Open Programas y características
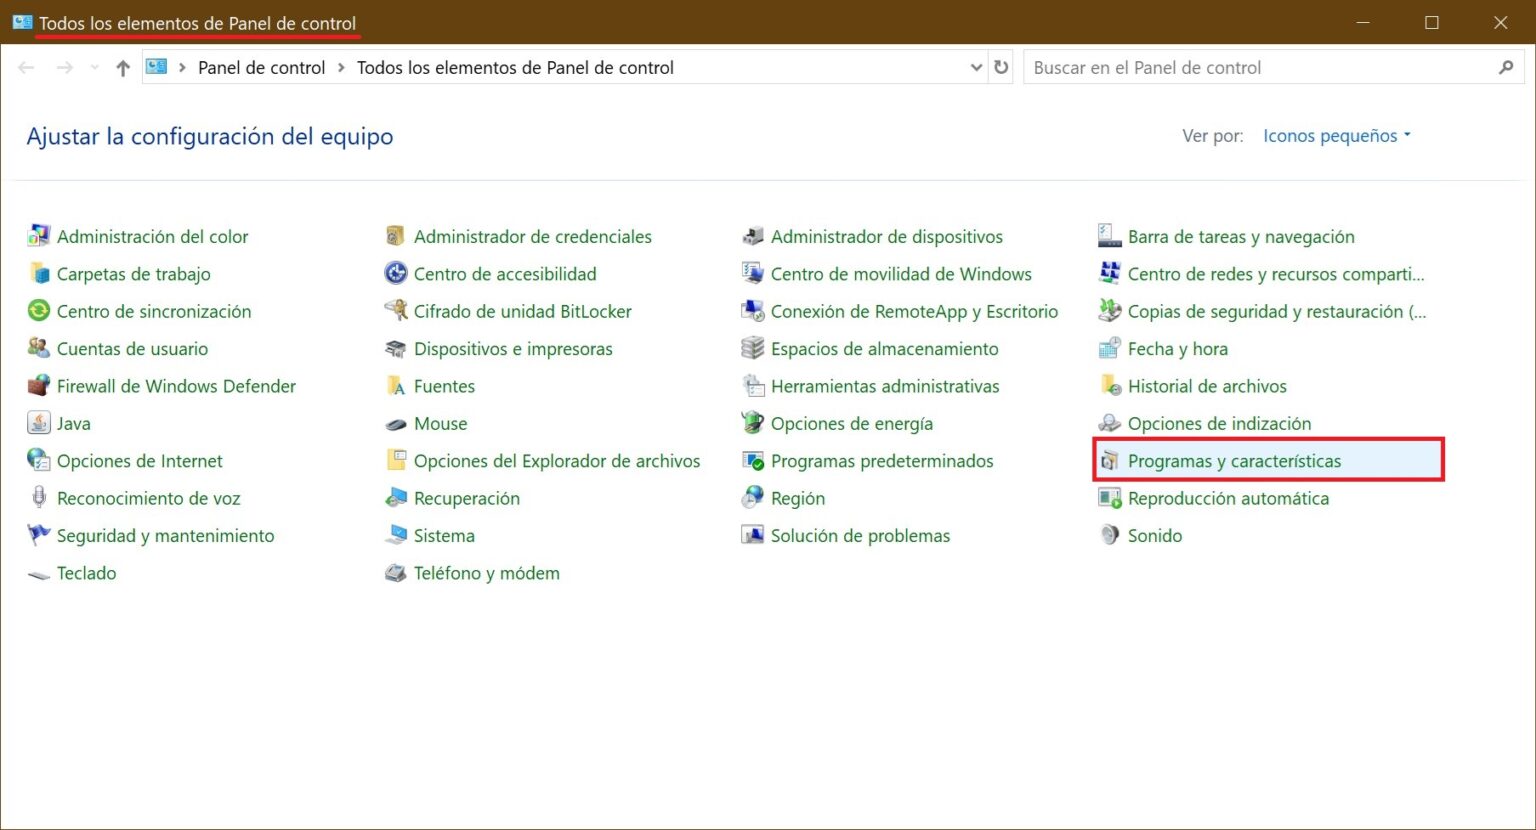Screen dimensions: 1536x830 [1235, 461]
